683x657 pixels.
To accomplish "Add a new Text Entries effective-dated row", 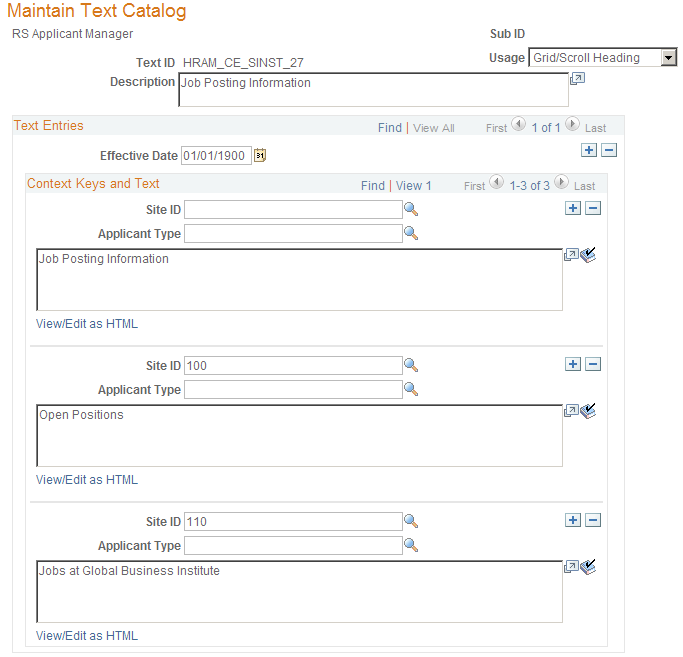I will (x=589, y=150).
